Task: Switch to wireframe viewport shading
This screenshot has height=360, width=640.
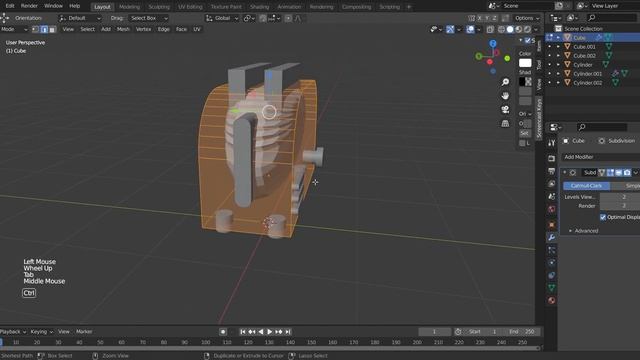Action: click(x=501, y=29)
